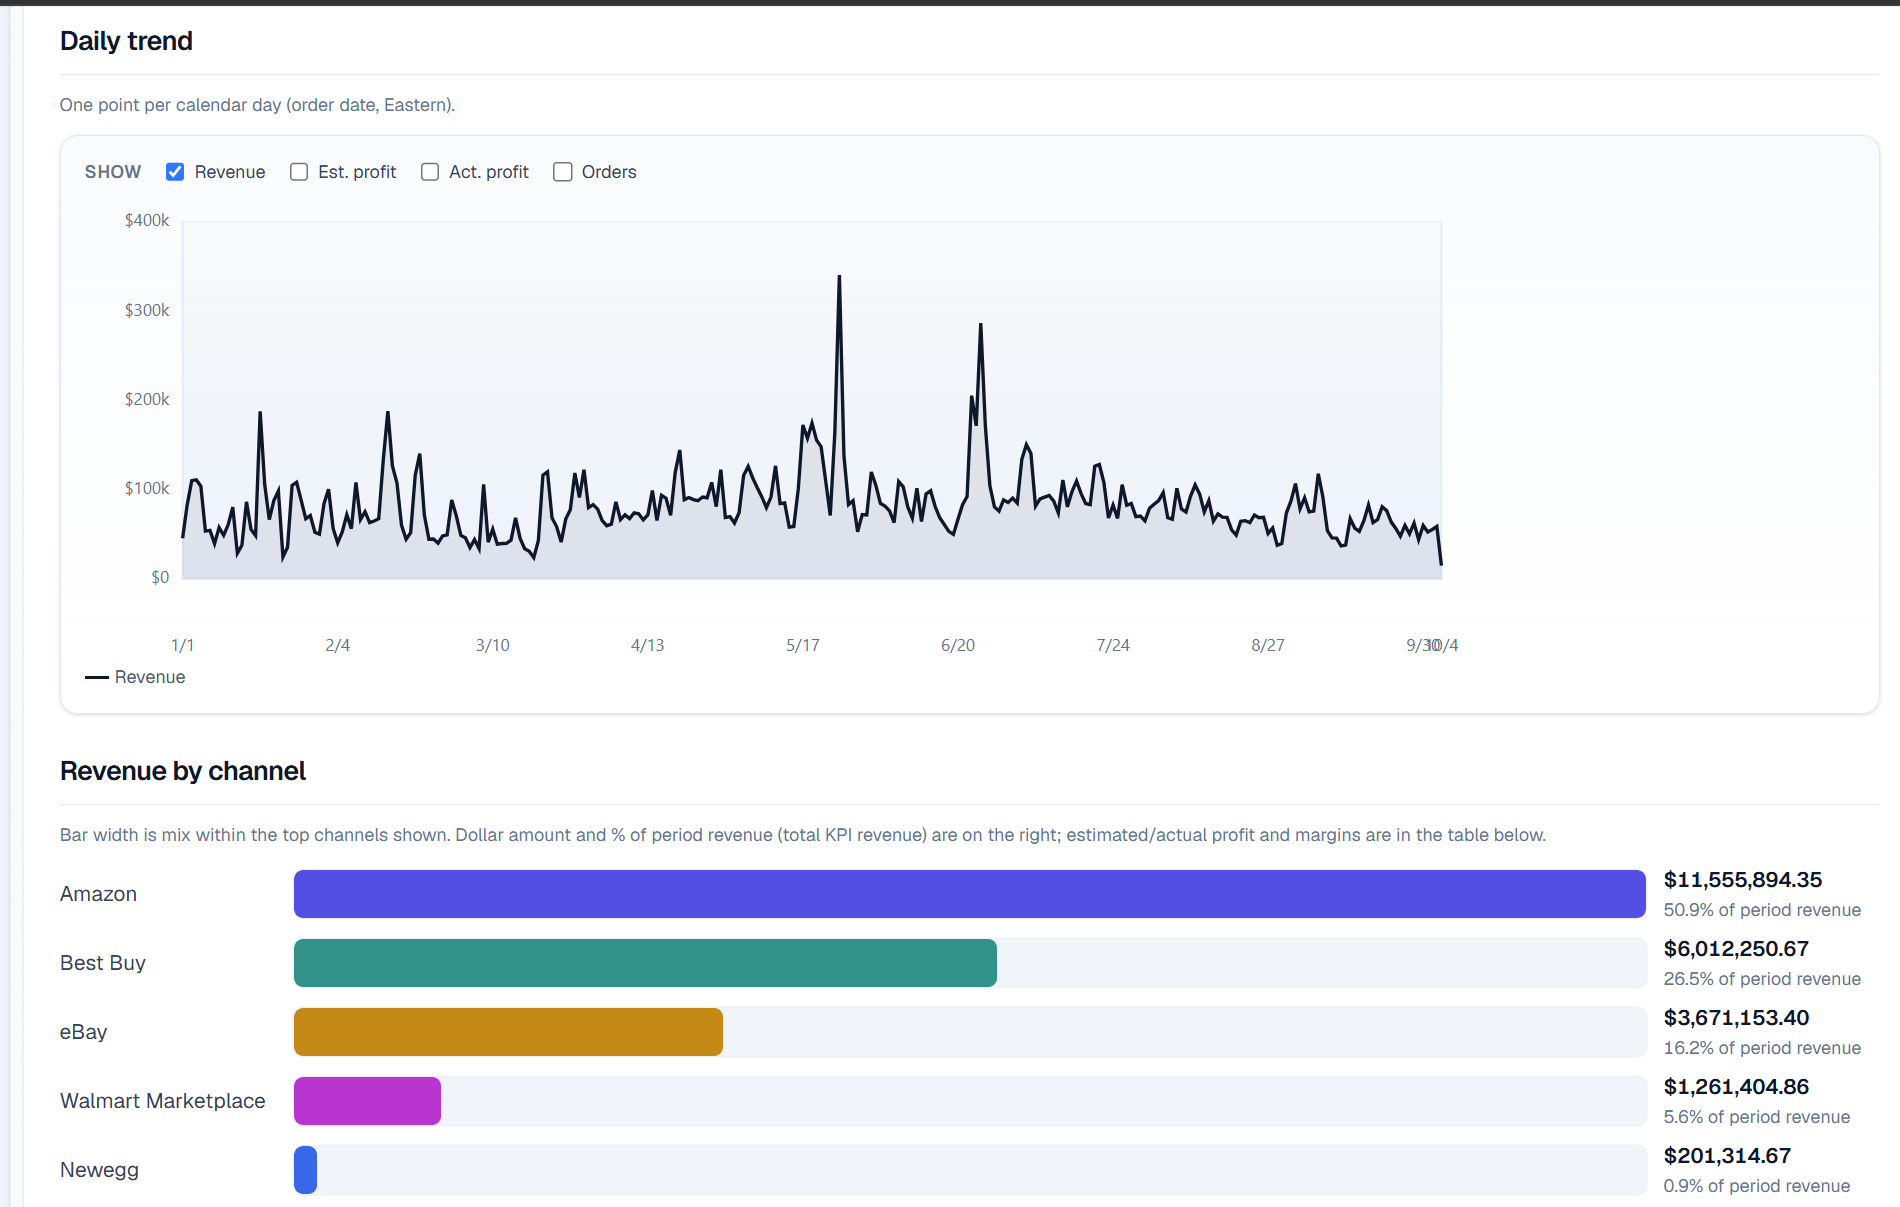
Task: Uncheck the Revenue checkbox
Action: pos(175,172)
